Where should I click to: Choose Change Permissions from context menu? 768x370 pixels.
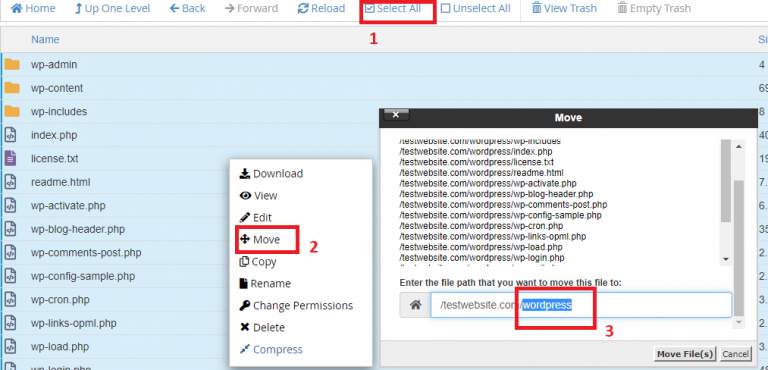point(296,306)
